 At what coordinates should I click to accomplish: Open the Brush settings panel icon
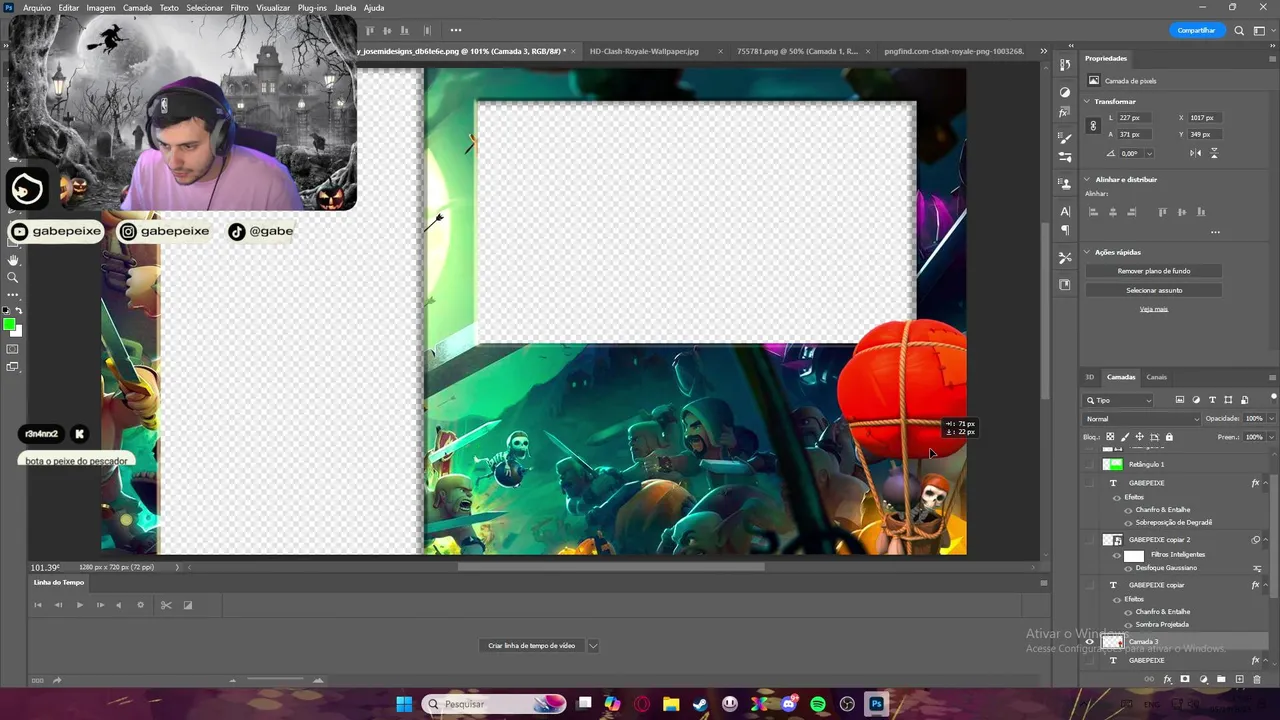coord(1065,139)
